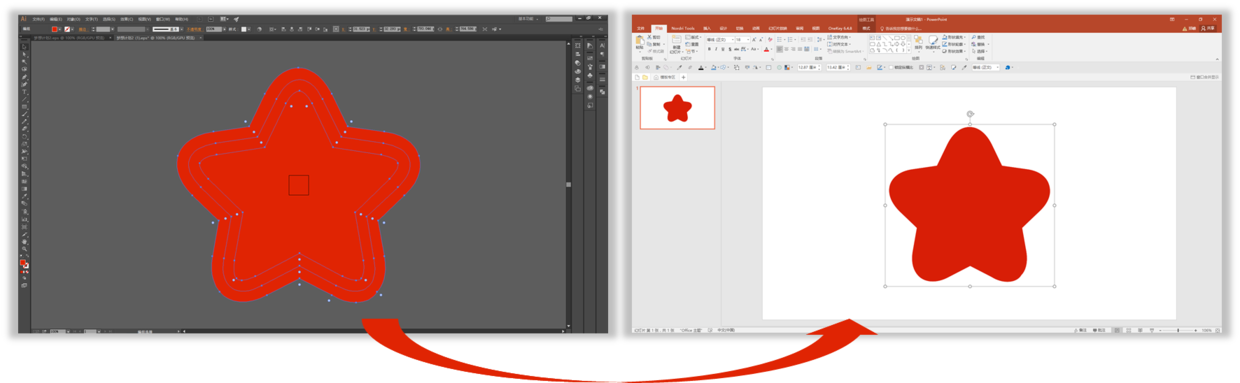
Task: Click the 共享 share button in PowerPoint
Action: click(1209, 28)
